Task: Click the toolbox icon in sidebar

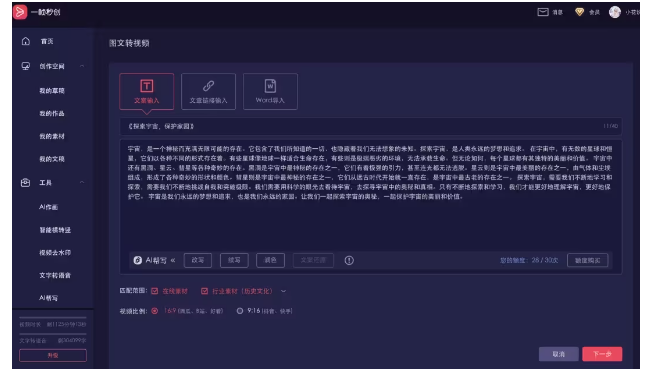Action: 26,182
